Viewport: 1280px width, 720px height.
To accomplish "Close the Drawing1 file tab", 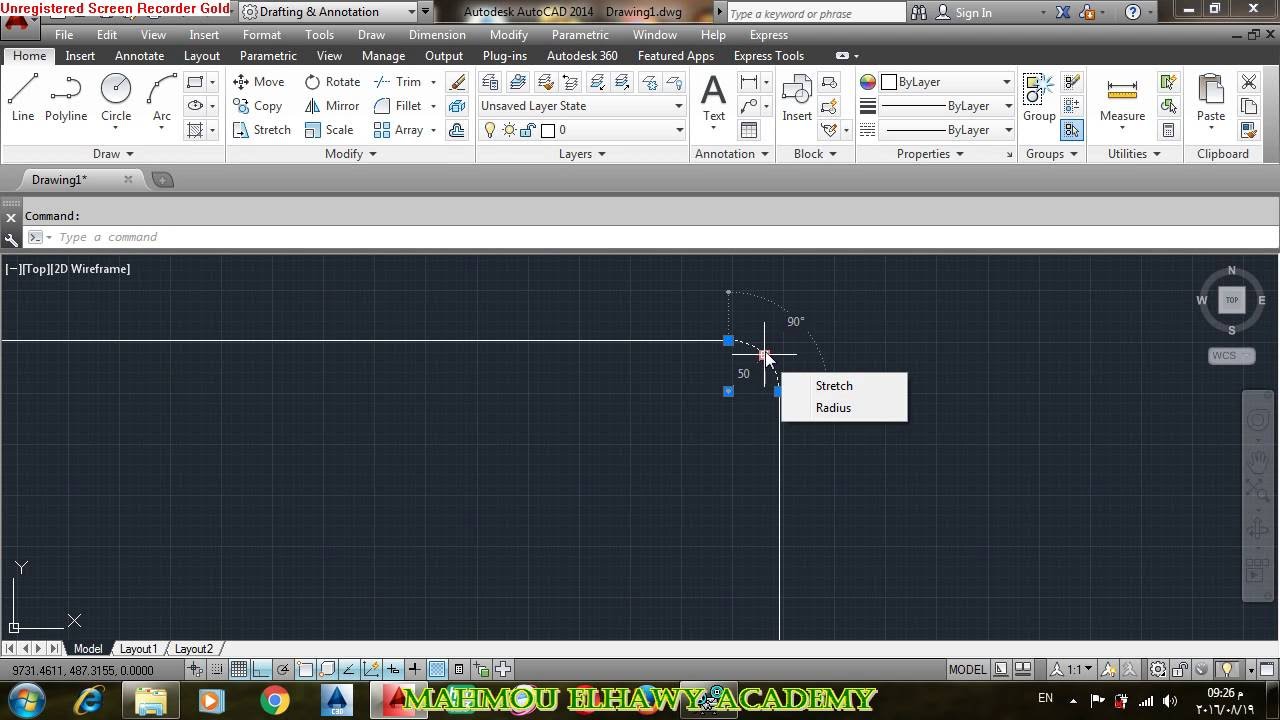I will [x=128, y=180].
